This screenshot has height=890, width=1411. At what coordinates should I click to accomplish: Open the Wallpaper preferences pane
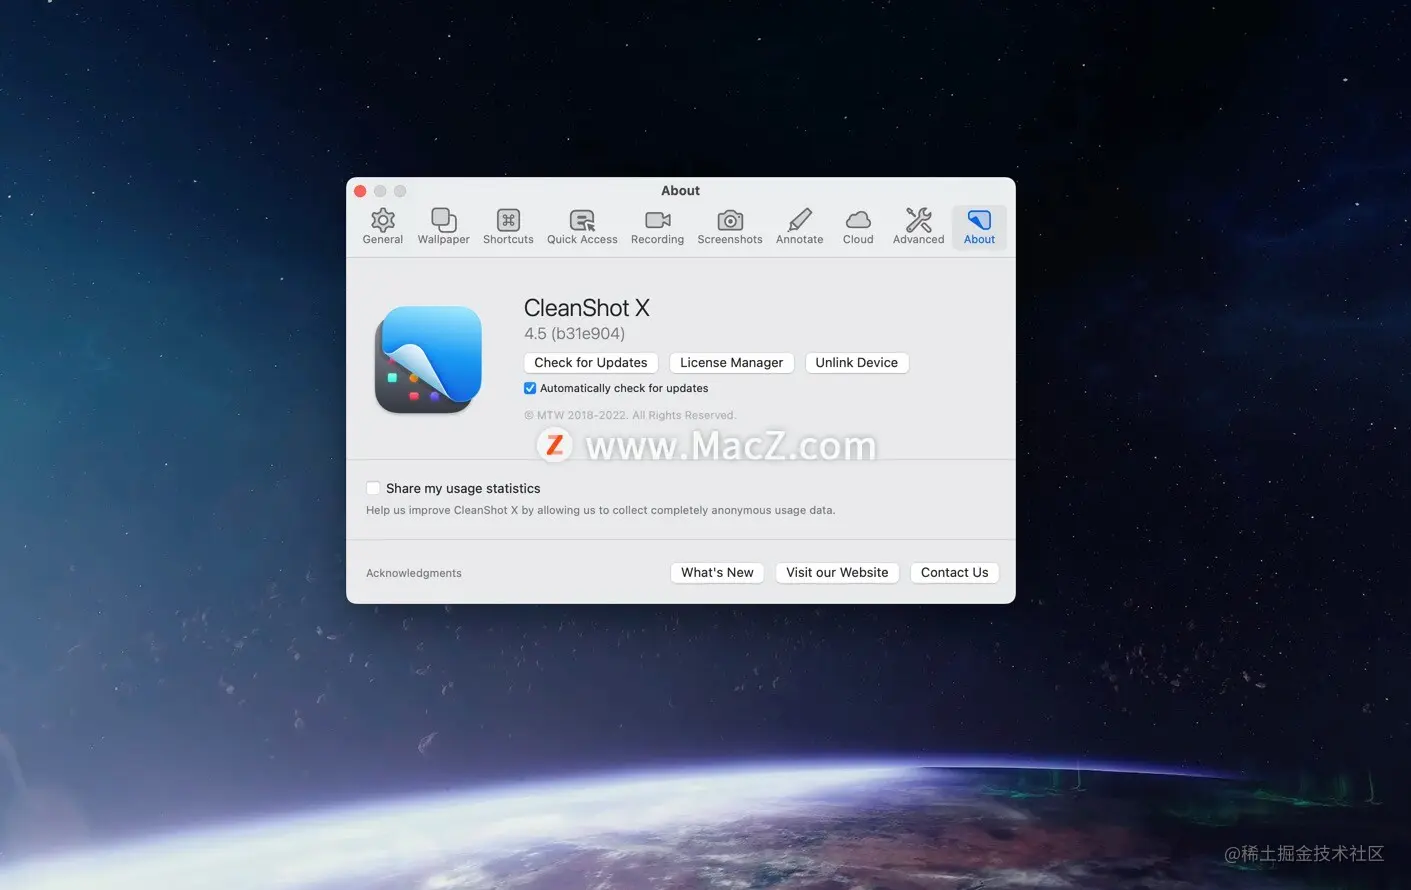click(443, 226)
